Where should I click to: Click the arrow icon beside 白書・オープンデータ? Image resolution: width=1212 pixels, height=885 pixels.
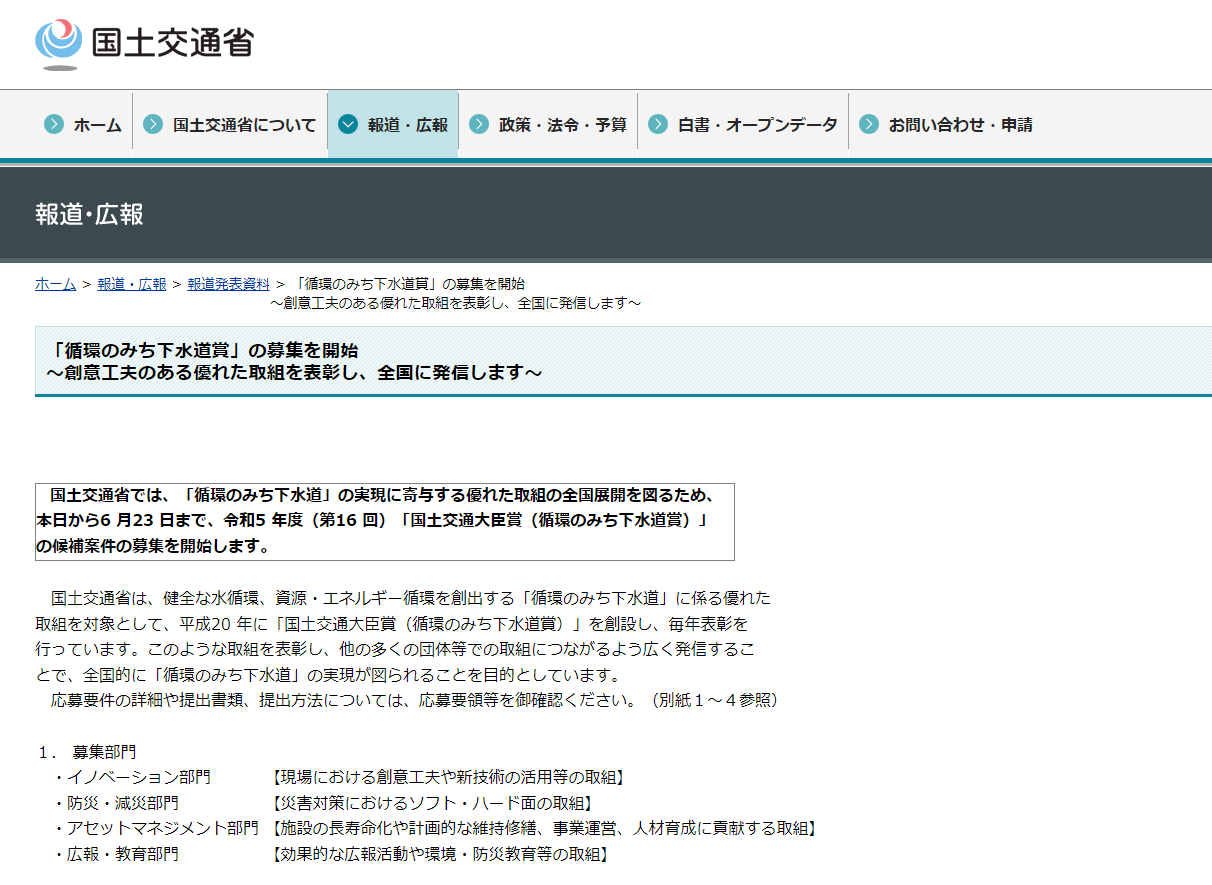tap(658, 125)
